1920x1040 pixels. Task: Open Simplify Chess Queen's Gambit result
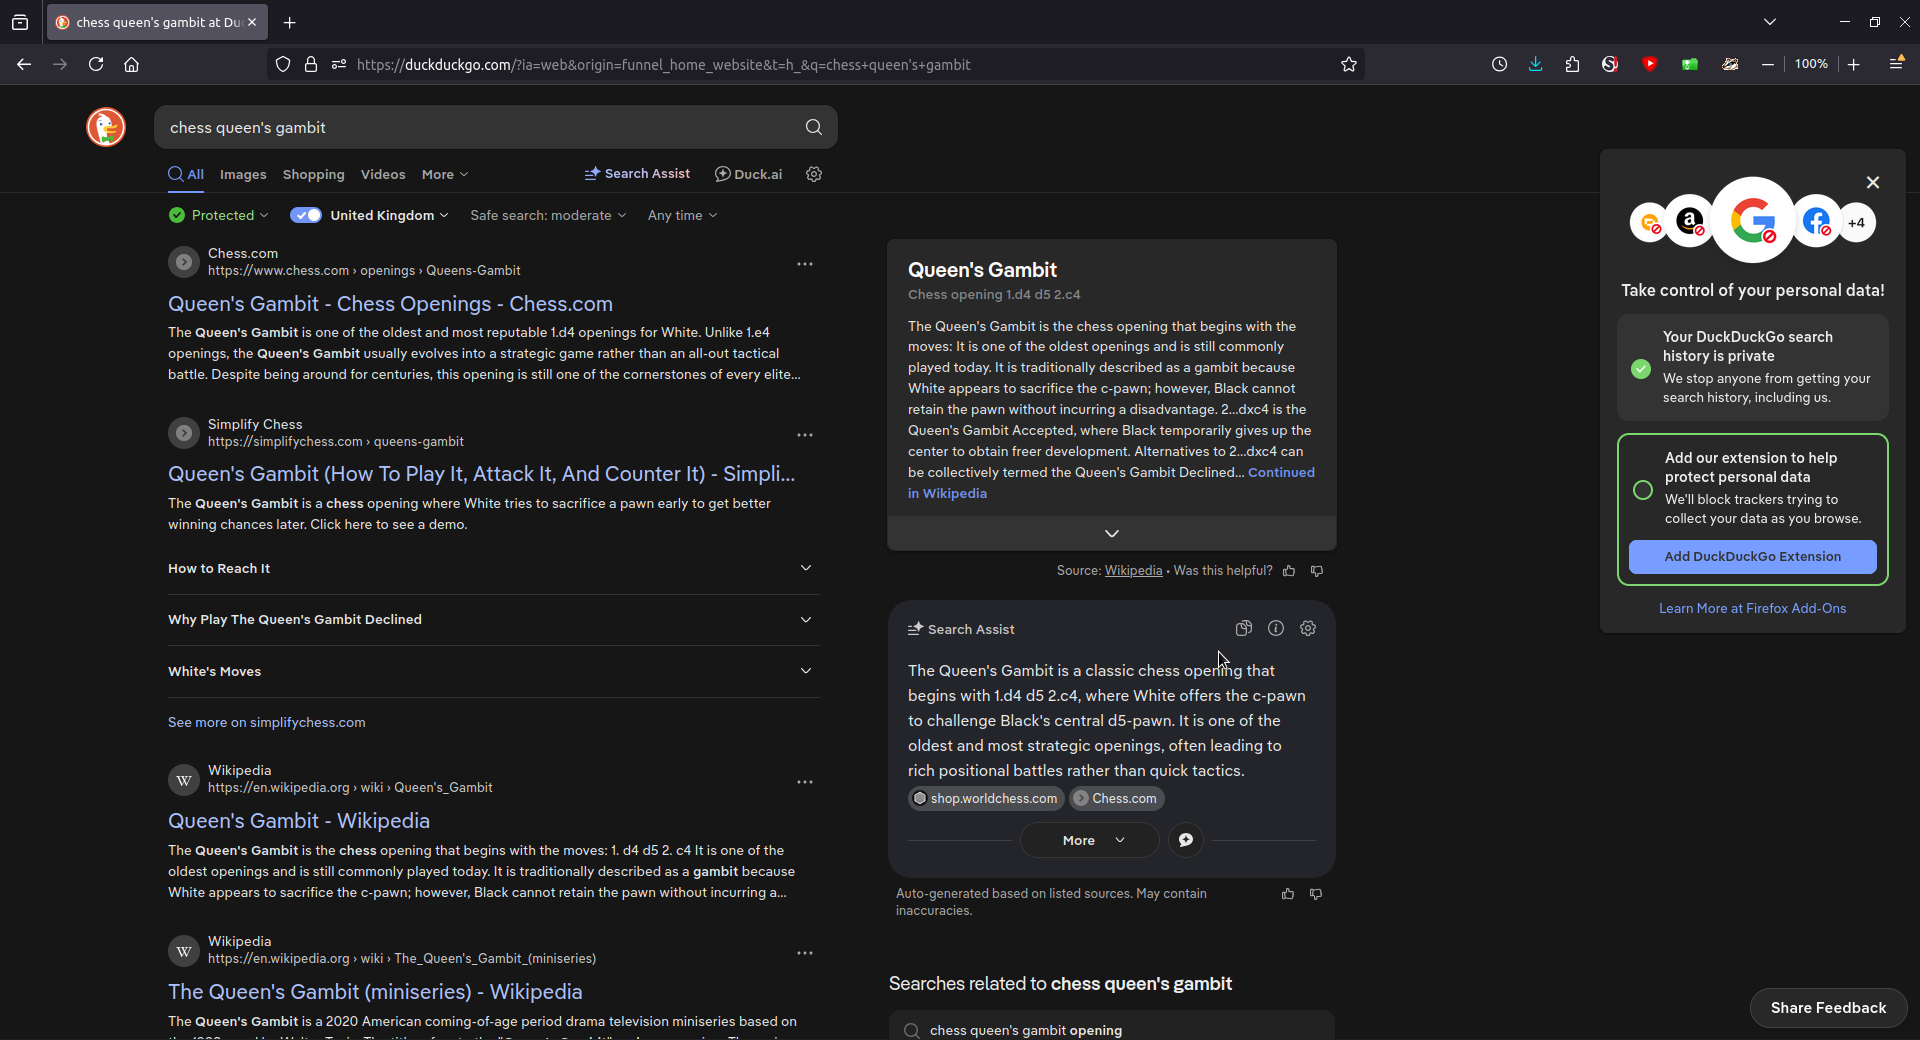[482, 474]
